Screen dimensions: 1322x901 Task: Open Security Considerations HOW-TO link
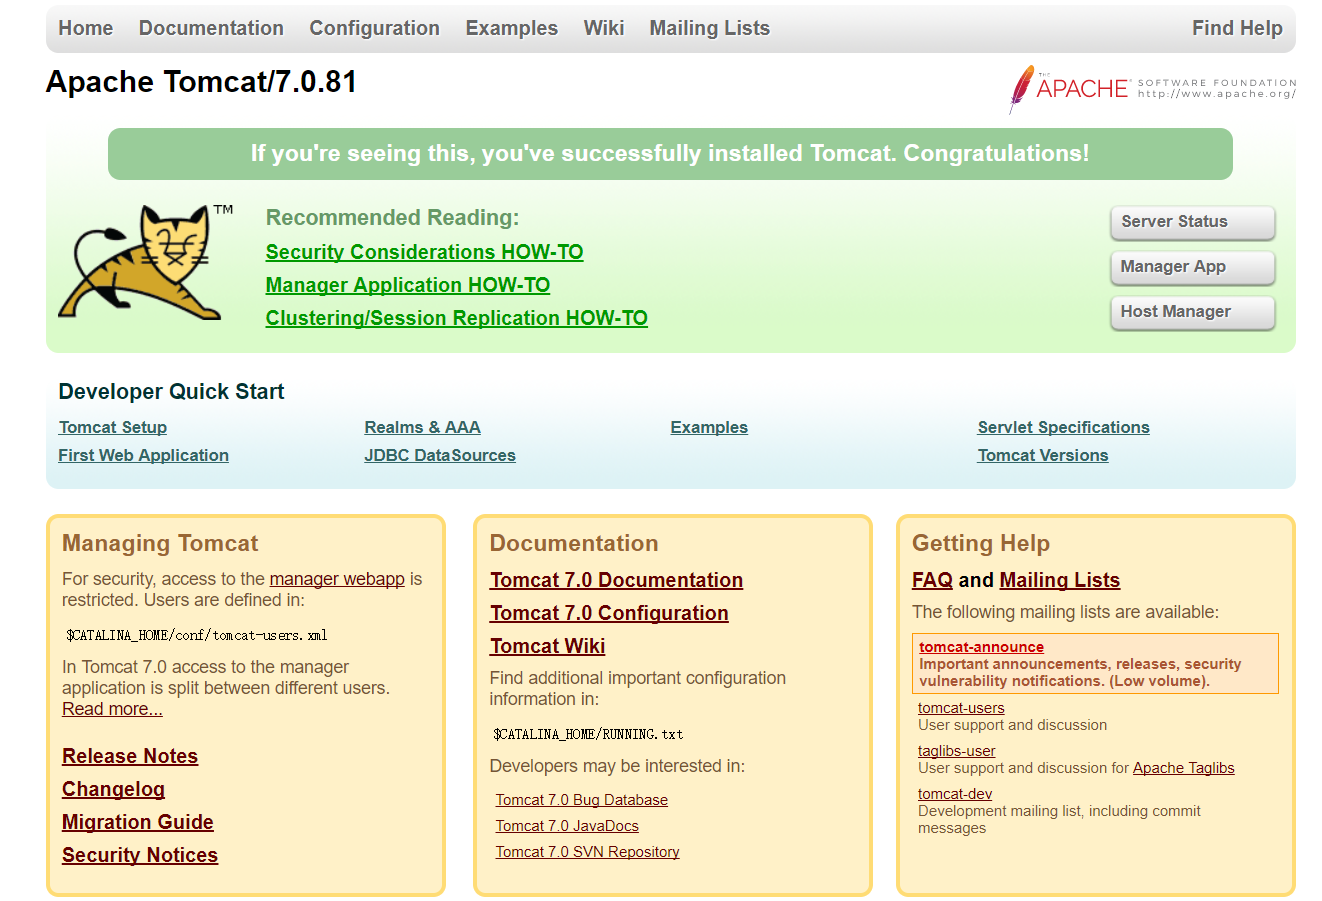[x=424, y=252]
